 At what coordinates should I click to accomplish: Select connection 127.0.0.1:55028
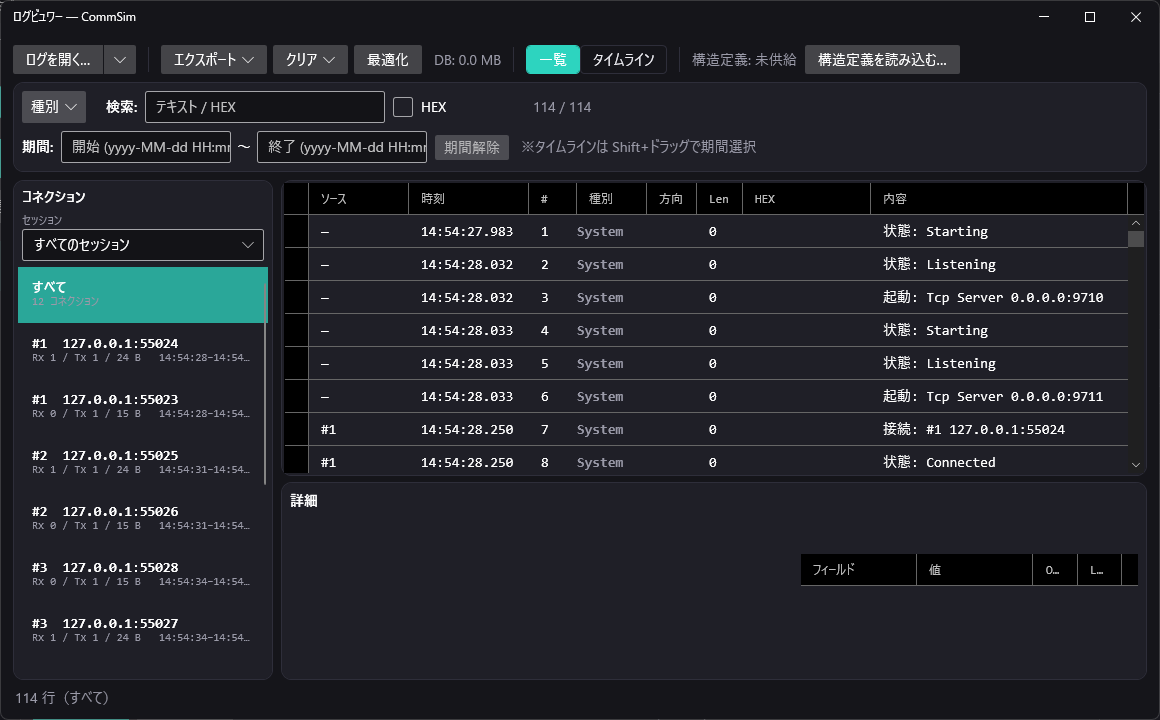(x=142, y=574)
